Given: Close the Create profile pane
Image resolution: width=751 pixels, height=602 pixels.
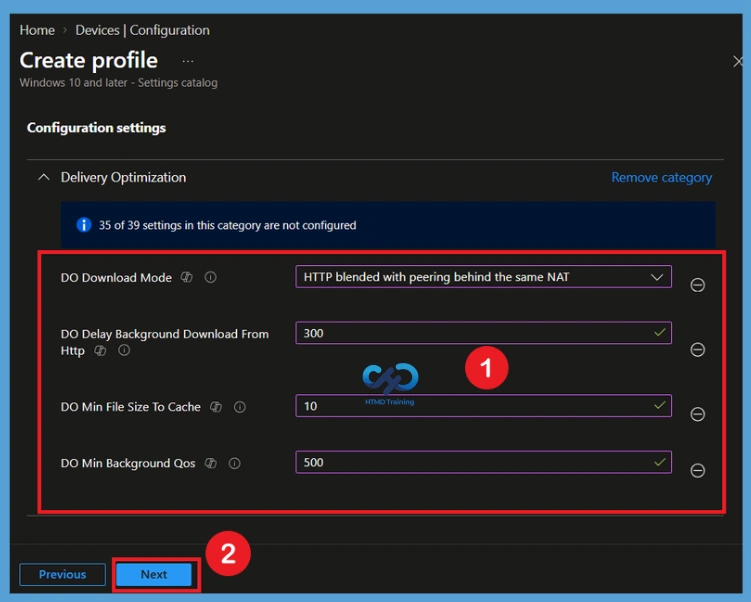Looking at the screenshot, I should click(738, 61).
